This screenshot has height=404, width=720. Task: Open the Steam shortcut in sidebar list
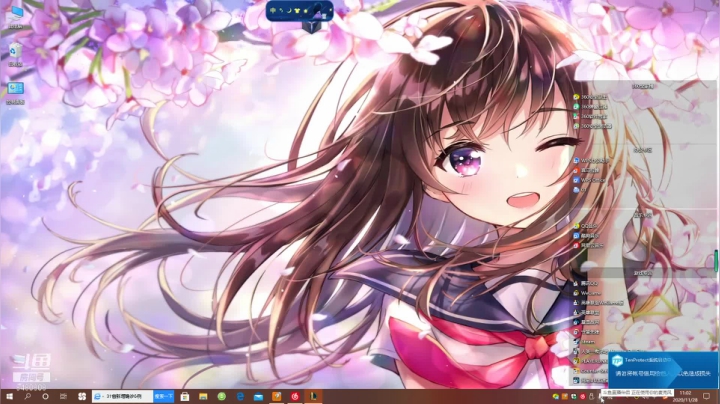point(585,342)
